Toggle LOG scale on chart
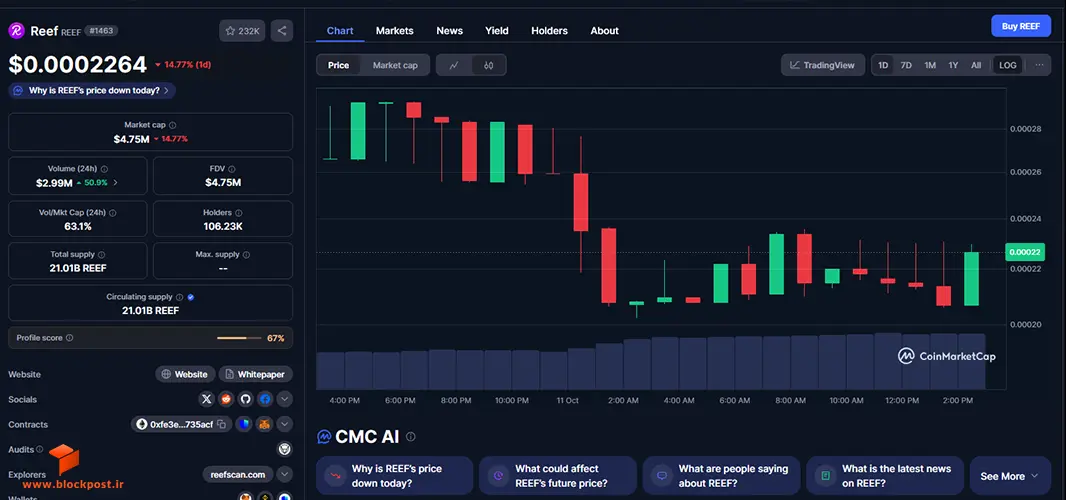 click(x=1008, y=65)
